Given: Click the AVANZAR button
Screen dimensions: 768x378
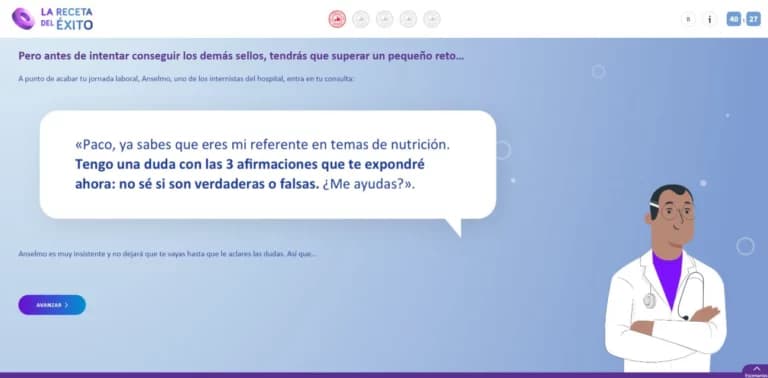Looking at the screenshot, I should pyautogui.click(x=52, y=305).
